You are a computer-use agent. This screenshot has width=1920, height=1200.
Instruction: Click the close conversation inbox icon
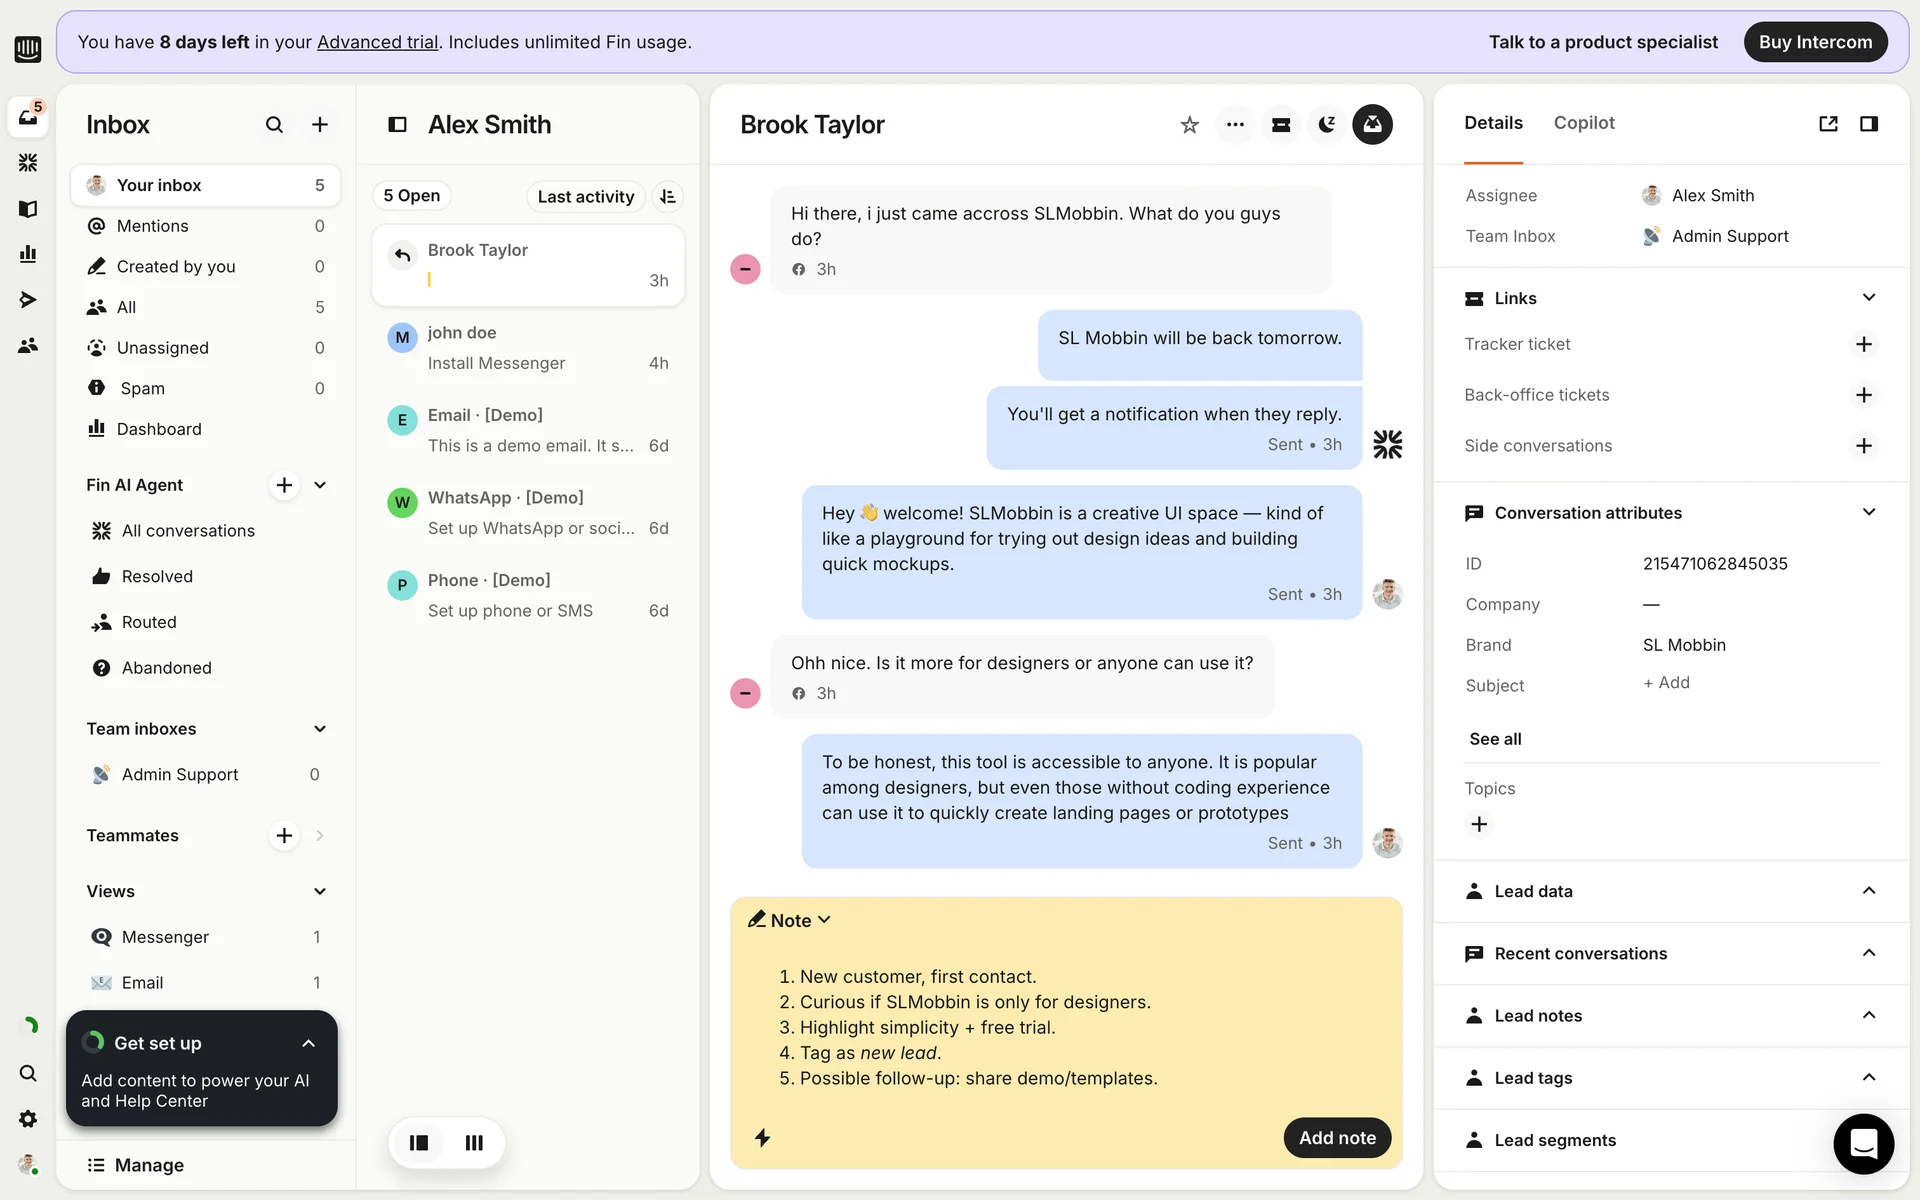point(1372,125)
